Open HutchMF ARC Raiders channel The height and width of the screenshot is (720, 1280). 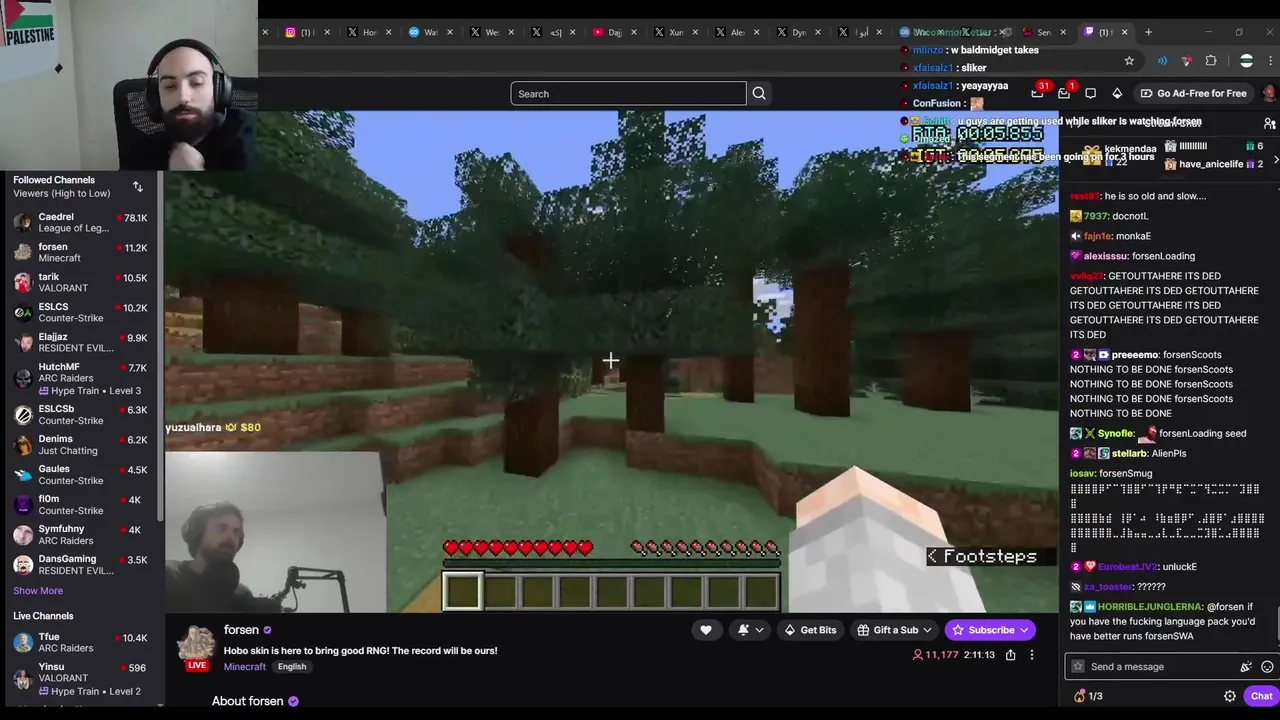pyautogui.click(x=84, y=378)
